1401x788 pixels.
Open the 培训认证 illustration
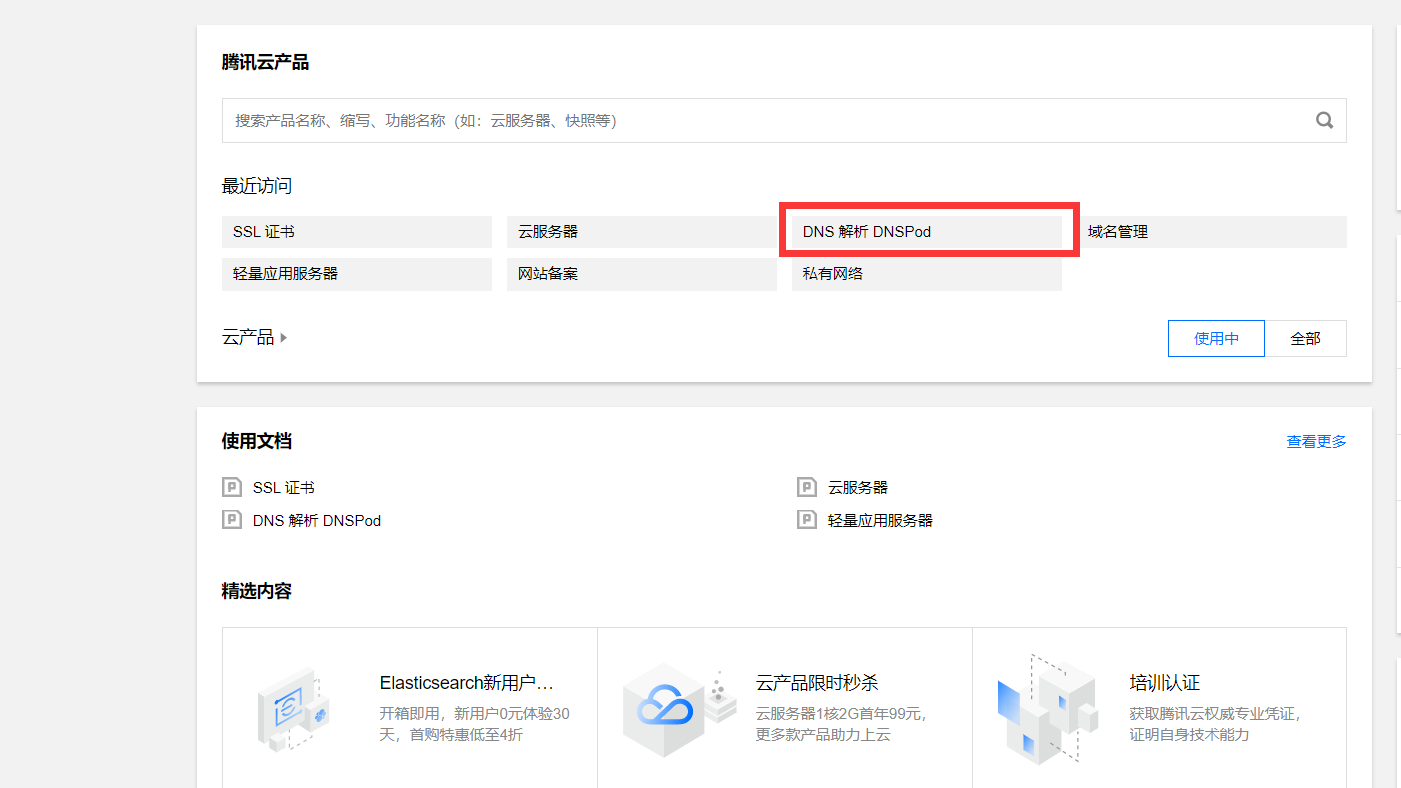[1049, 709]
